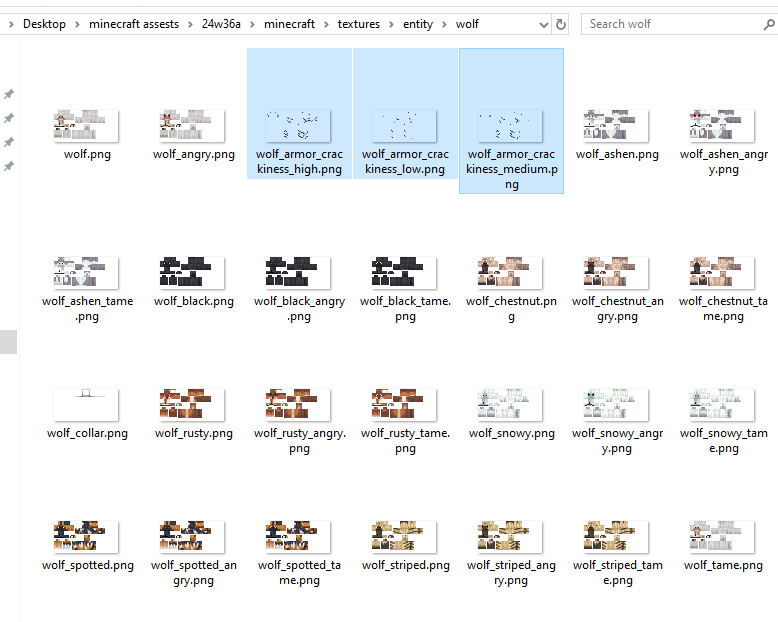The image size is (778, 622).
Task: Select wolf_black_tame.png image icon
Action: (404, 272)
